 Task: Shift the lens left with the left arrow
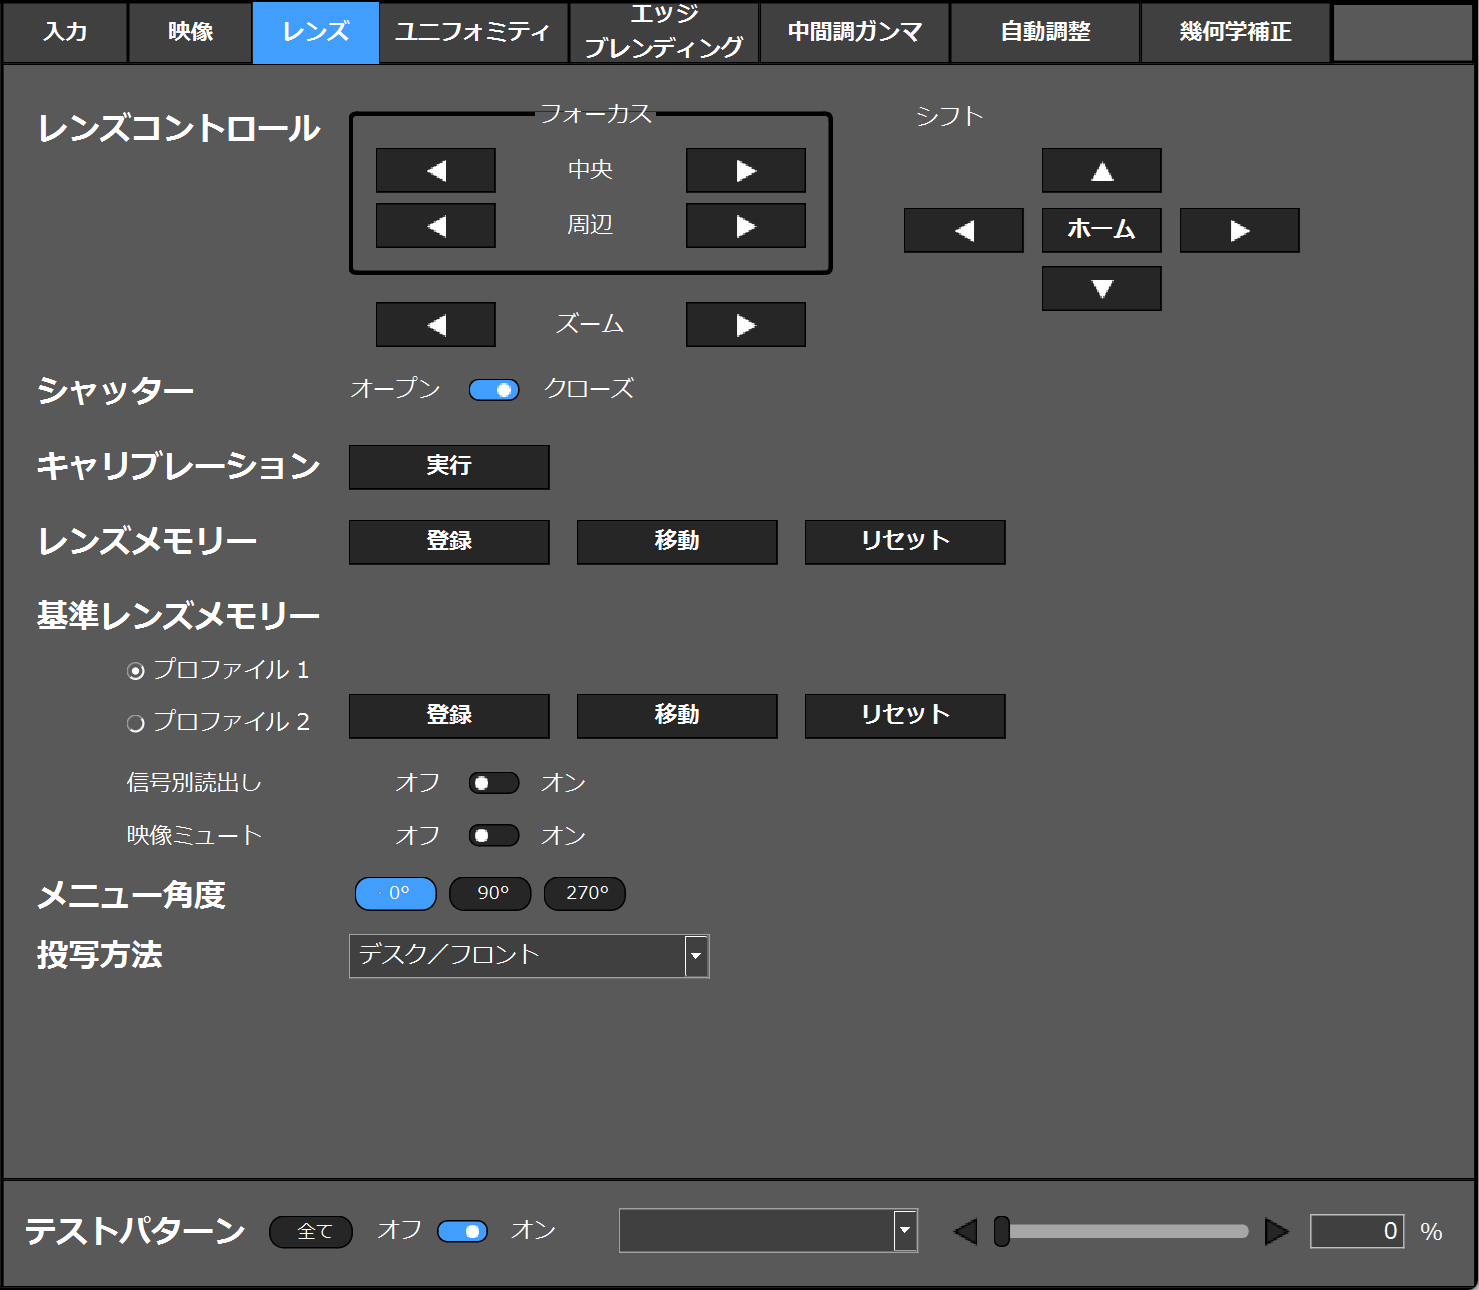point(963,231)
